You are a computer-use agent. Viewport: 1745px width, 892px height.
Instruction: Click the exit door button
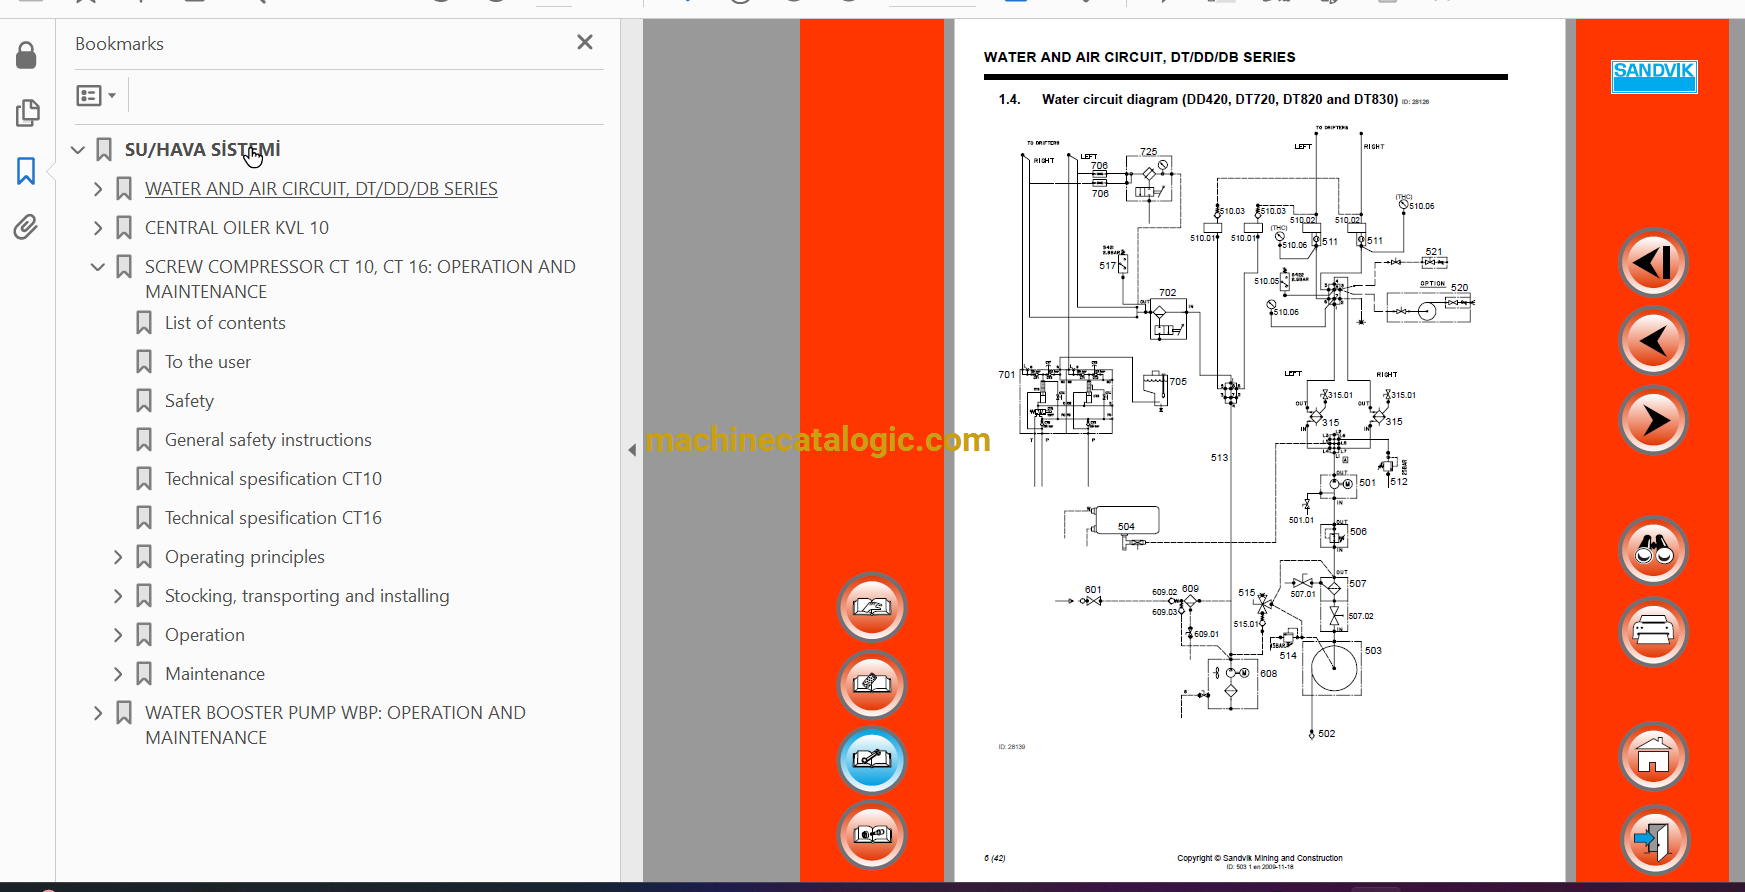pyautogui.click(x=1653, y=840)
